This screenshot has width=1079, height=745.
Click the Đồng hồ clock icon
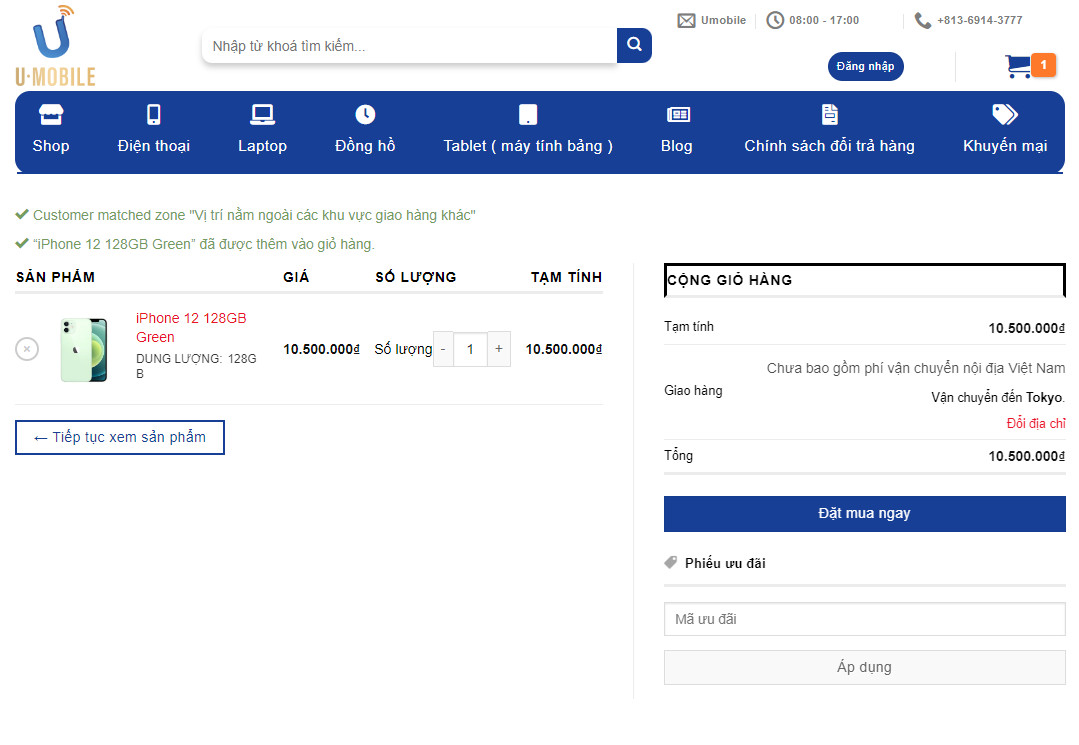[365, 114]
